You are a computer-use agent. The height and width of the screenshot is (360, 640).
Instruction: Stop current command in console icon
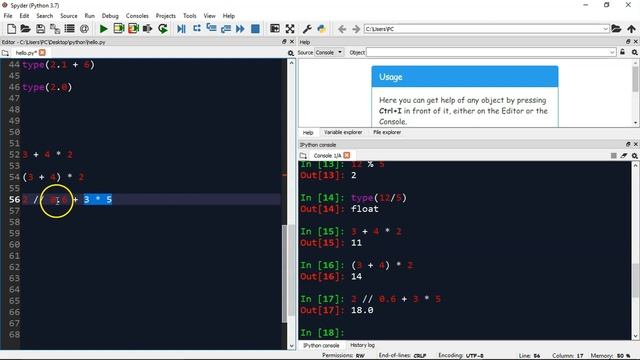(x=613, y=156)
